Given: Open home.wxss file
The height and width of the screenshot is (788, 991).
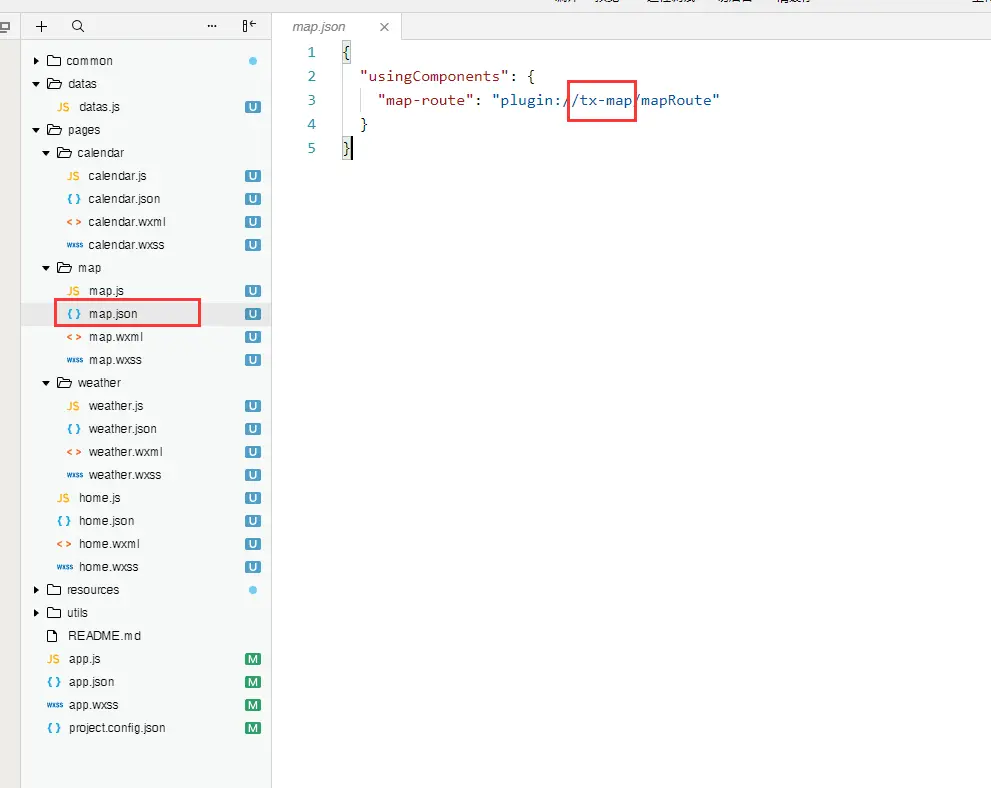Looking at the screenshot, I should click(109, 567).
